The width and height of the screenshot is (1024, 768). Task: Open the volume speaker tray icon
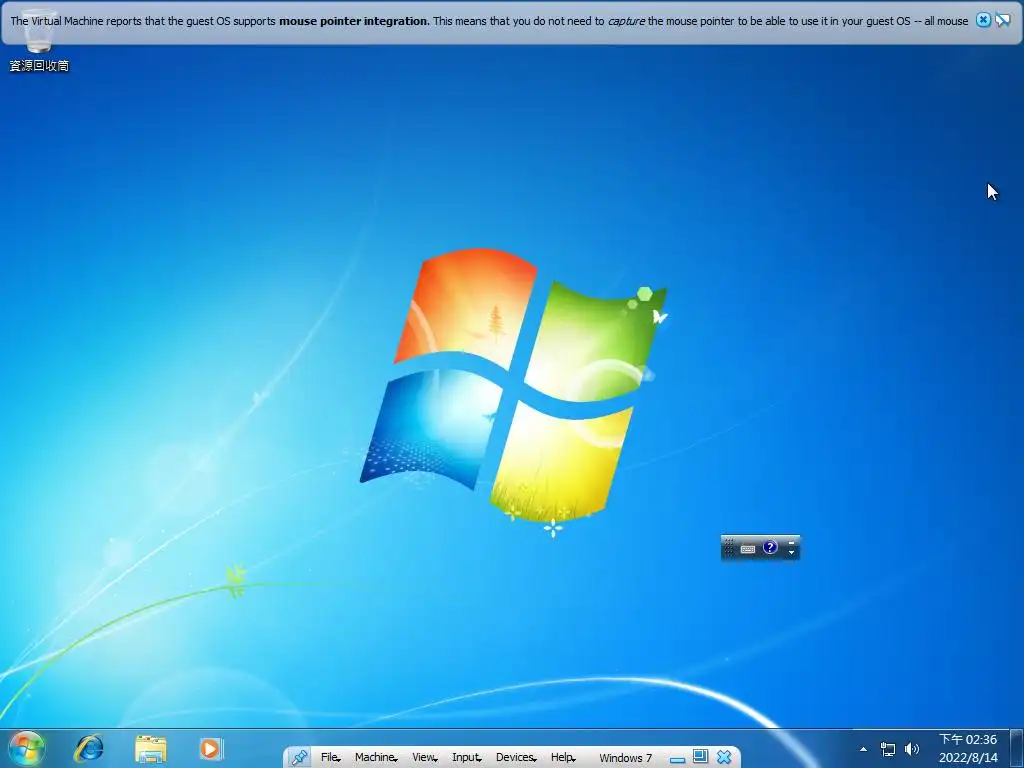[x=912, y=749]
